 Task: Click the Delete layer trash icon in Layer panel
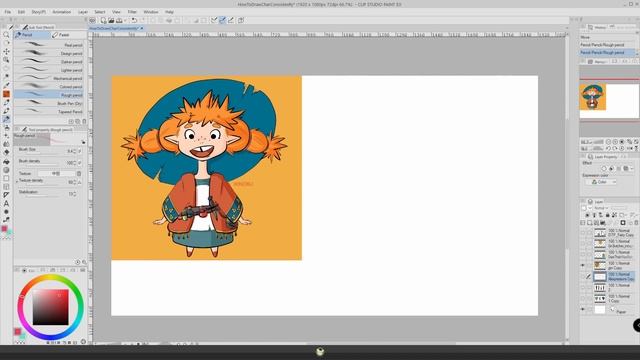tap(636, 223)
